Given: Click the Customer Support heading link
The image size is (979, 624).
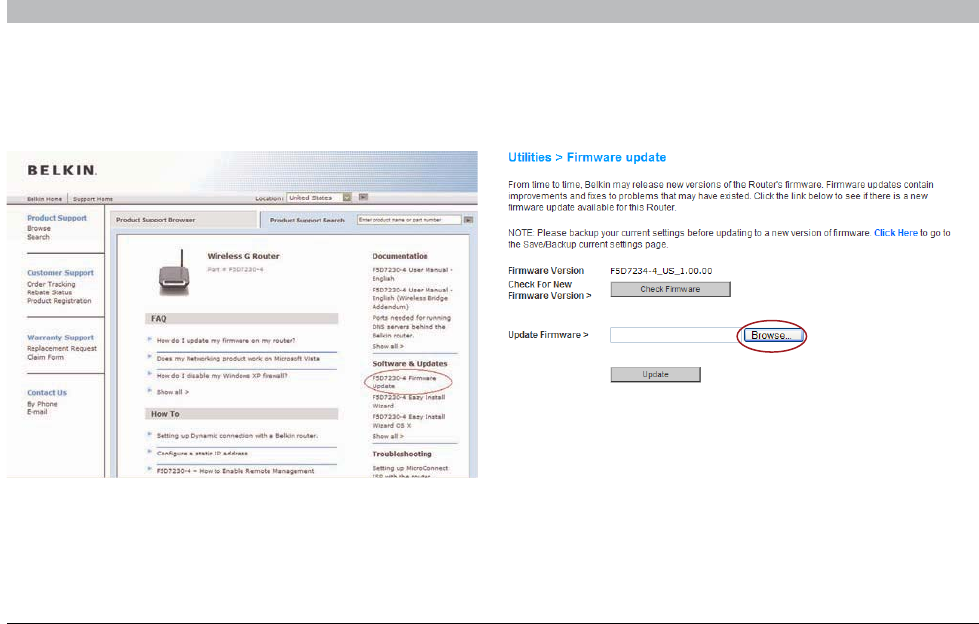Looking at the screenshot, I should (x=60, y=273).
